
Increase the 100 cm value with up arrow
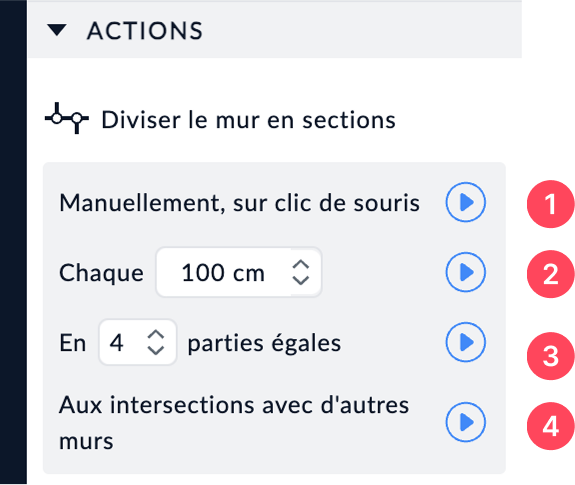coord(301,265)
